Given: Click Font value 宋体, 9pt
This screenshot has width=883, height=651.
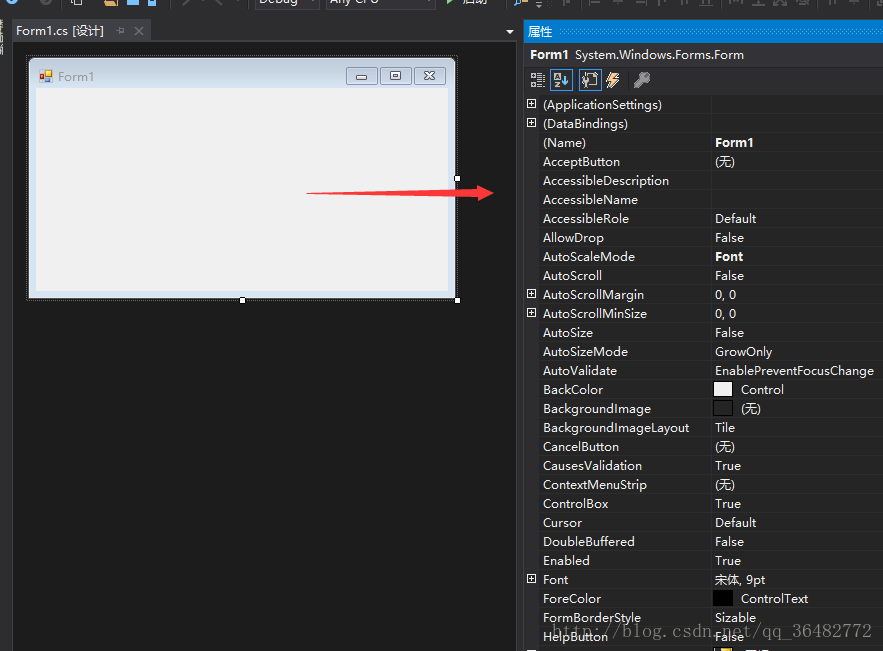Looking at the screenshot, I should point(740,579).
